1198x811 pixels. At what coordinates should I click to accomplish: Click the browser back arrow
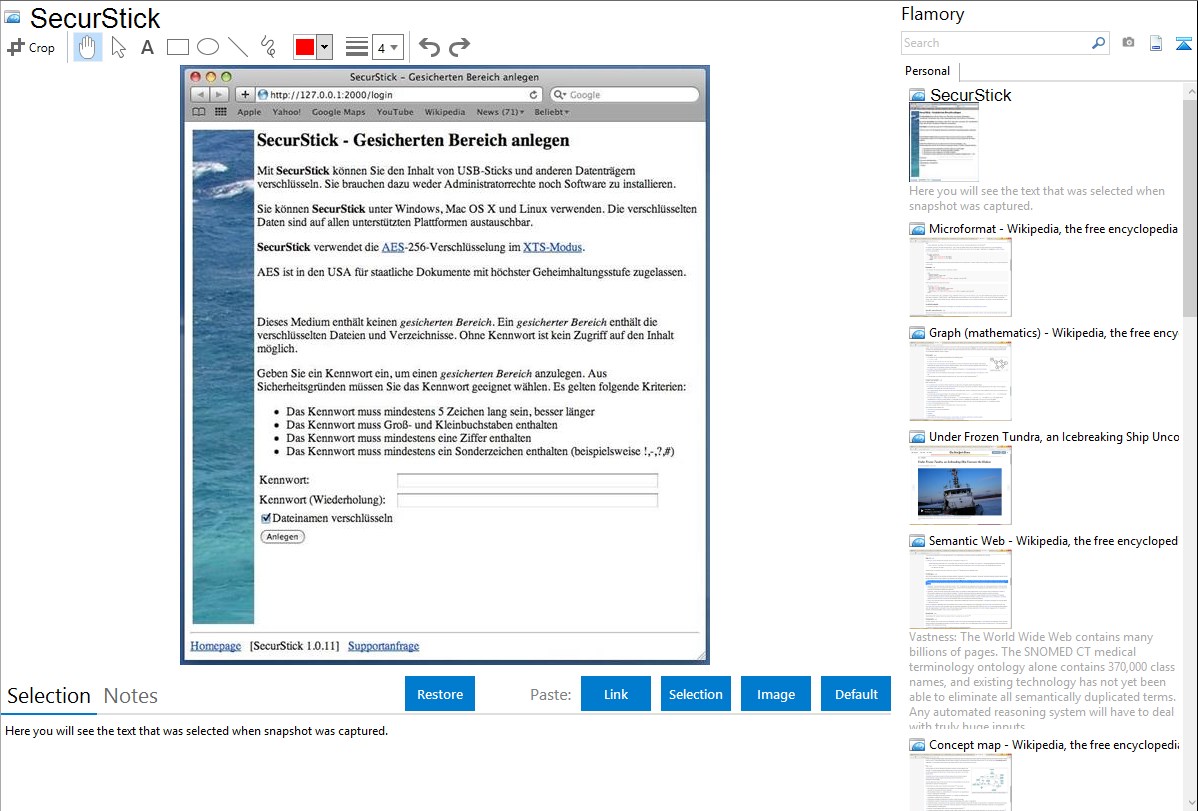[x=199, y=95]
